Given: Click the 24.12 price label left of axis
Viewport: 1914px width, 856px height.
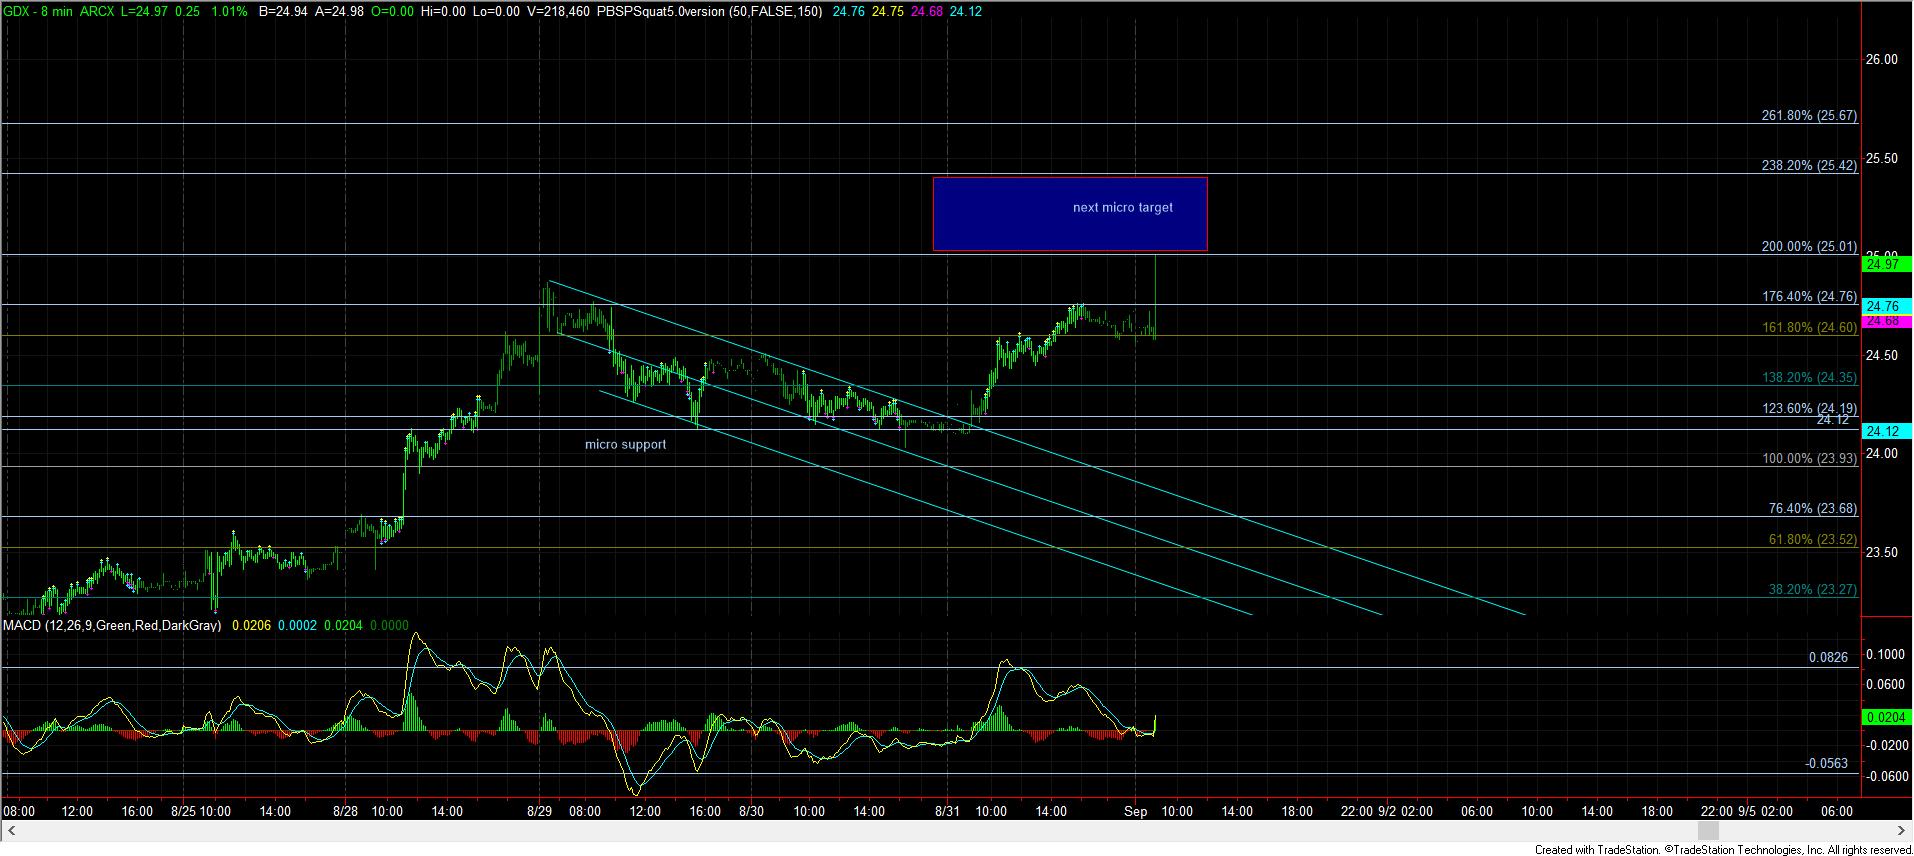Looking at the screenshot, I should (1833, 421).
